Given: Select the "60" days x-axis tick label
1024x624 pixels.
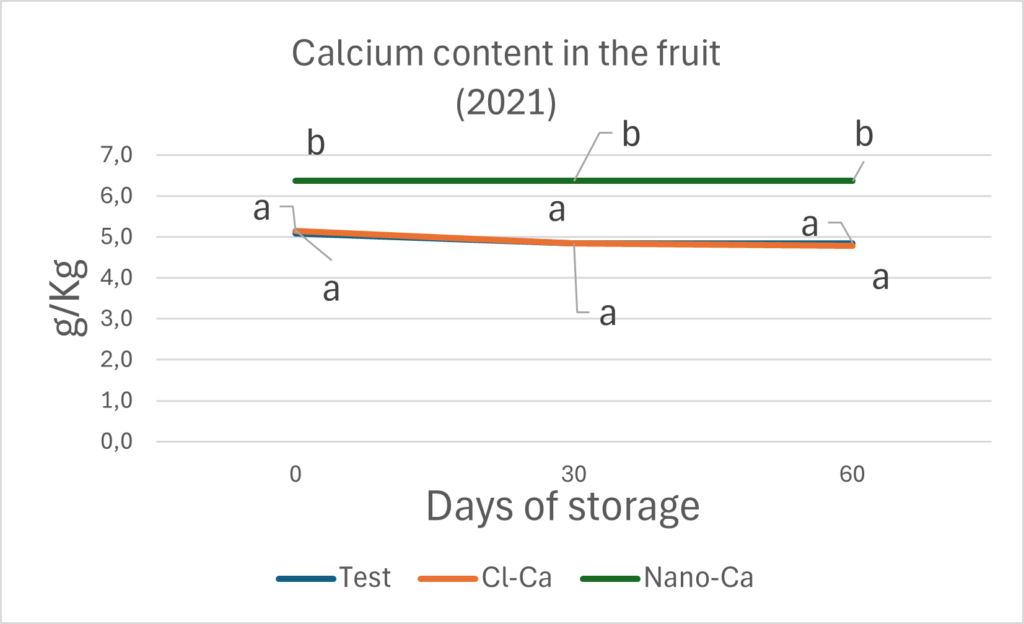Looking at the screenshot, I should click(852, 475).
